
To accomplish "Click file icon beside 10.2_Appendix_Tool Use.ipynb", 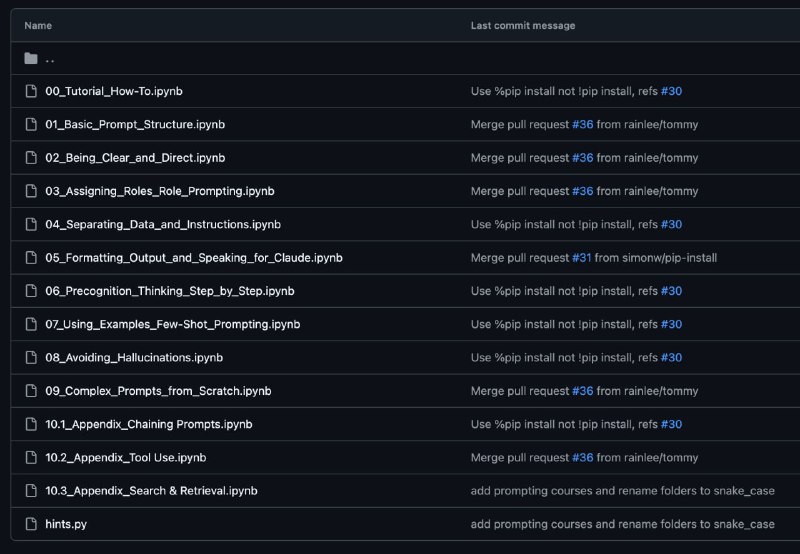I will (x=31, y=458).
